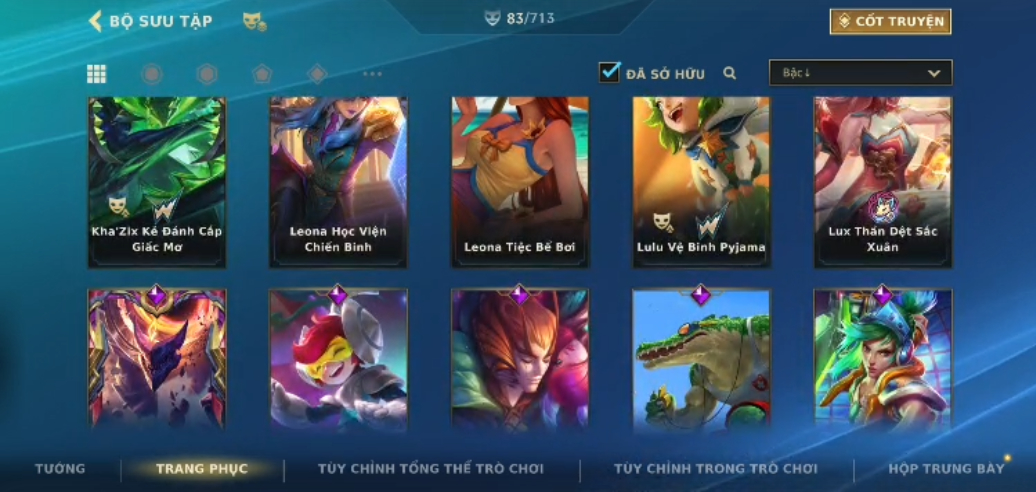Image resolution: width=1036 pixels, height=492 pixels.
Task: Open Kha'Zix Kẻ Đánh Cắp Giấc Mơ skin
Action: (157, 182)
